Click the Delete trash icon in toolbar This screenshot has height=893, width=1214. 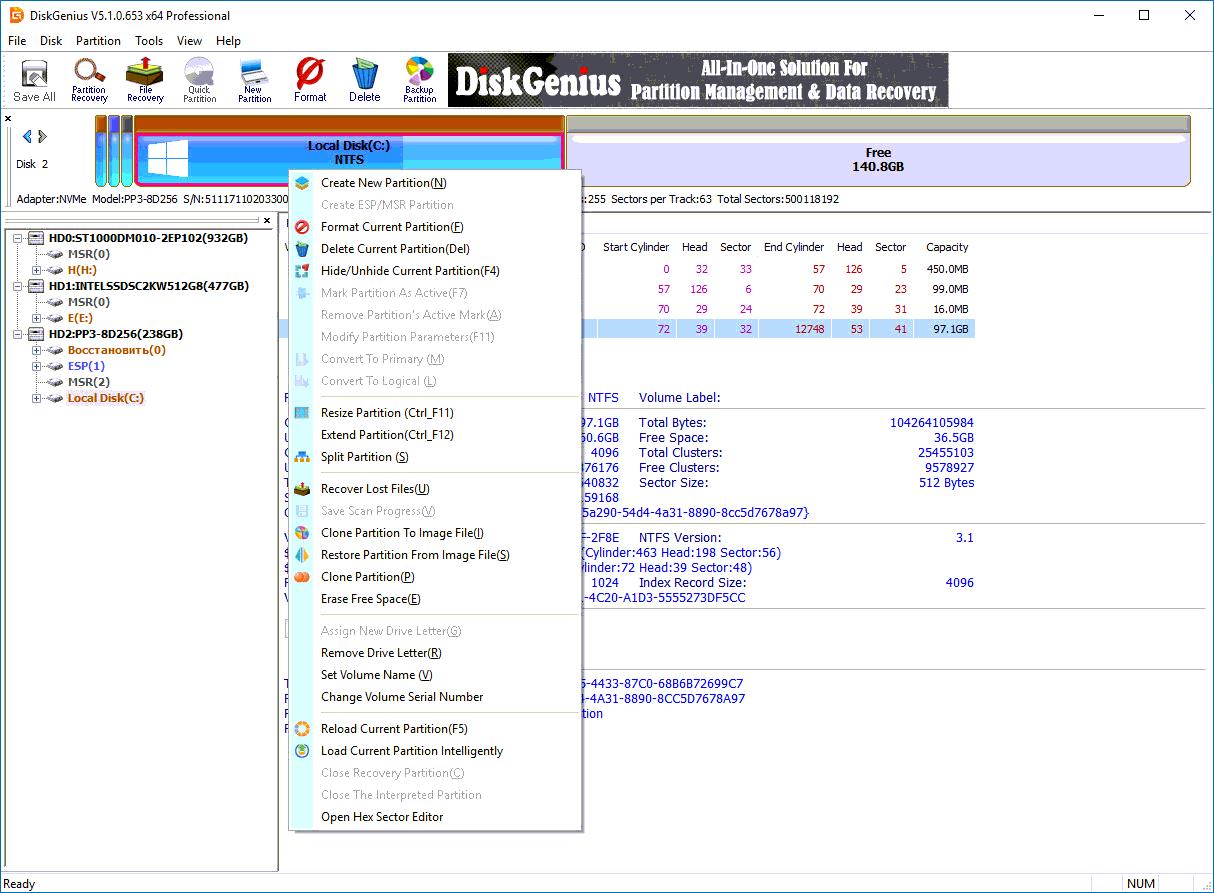tap(365, 80)
